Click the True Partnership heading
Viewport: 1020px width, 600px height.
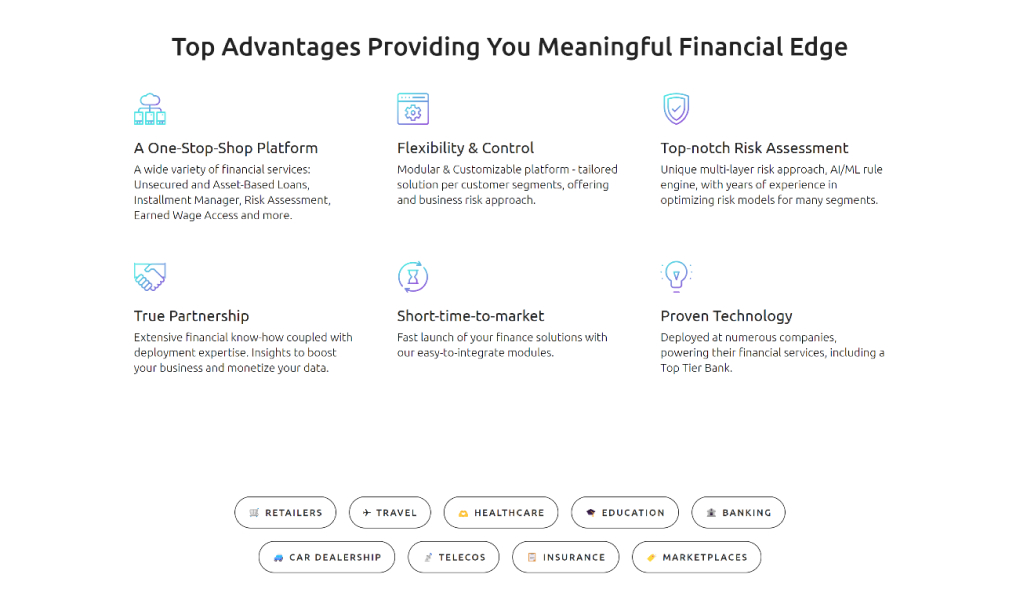tap(191, 316)
